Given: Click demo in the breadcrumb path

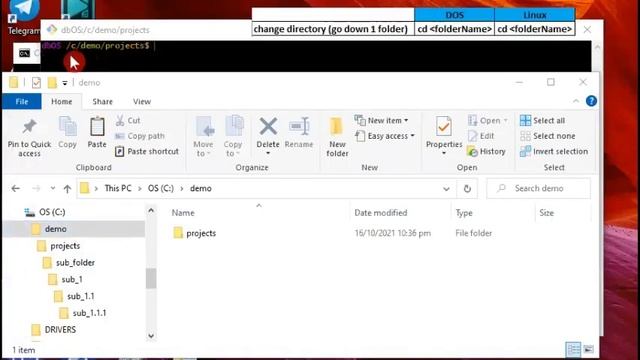Looking at the screenshot, I should [x=201, y=188].
